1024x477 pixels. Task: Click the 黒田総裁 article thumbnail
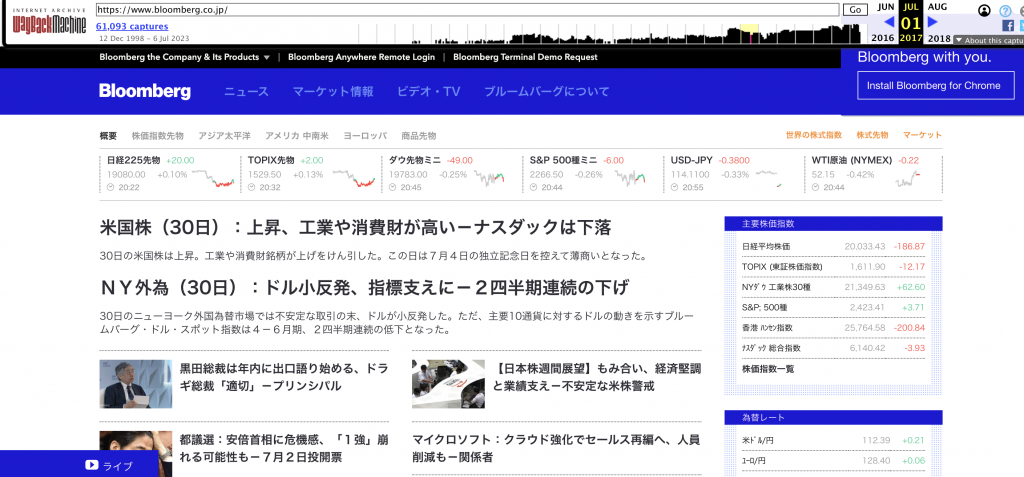pyautogui.click(x=136, y=384)
